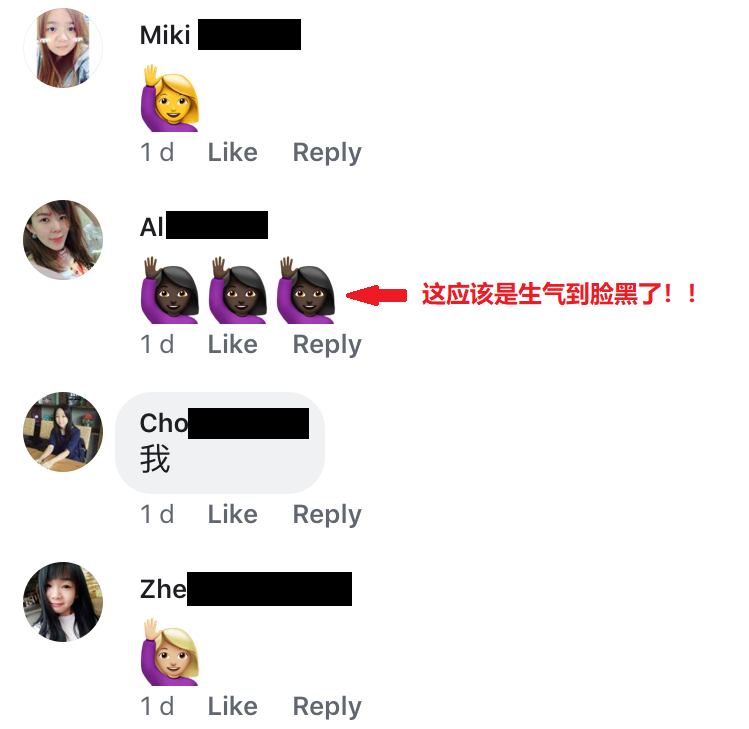
Task: Like Zhe's emoji comment
Action: [233, 706]
